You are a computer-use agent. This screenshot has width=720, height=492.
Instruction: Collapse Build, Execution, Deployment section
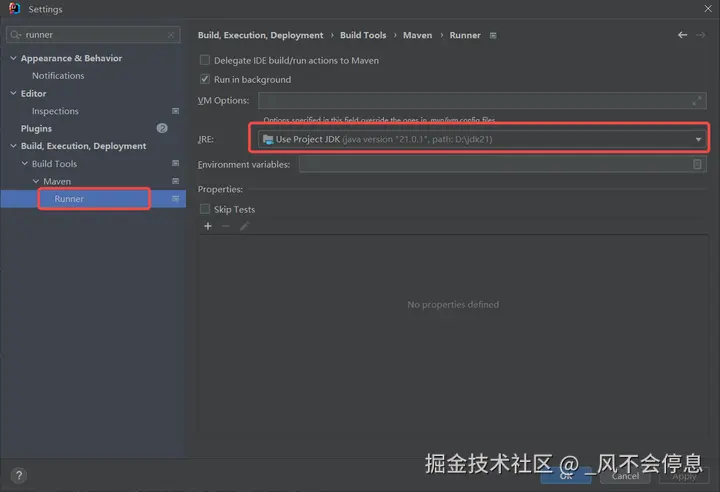click(x=13, y=146)
